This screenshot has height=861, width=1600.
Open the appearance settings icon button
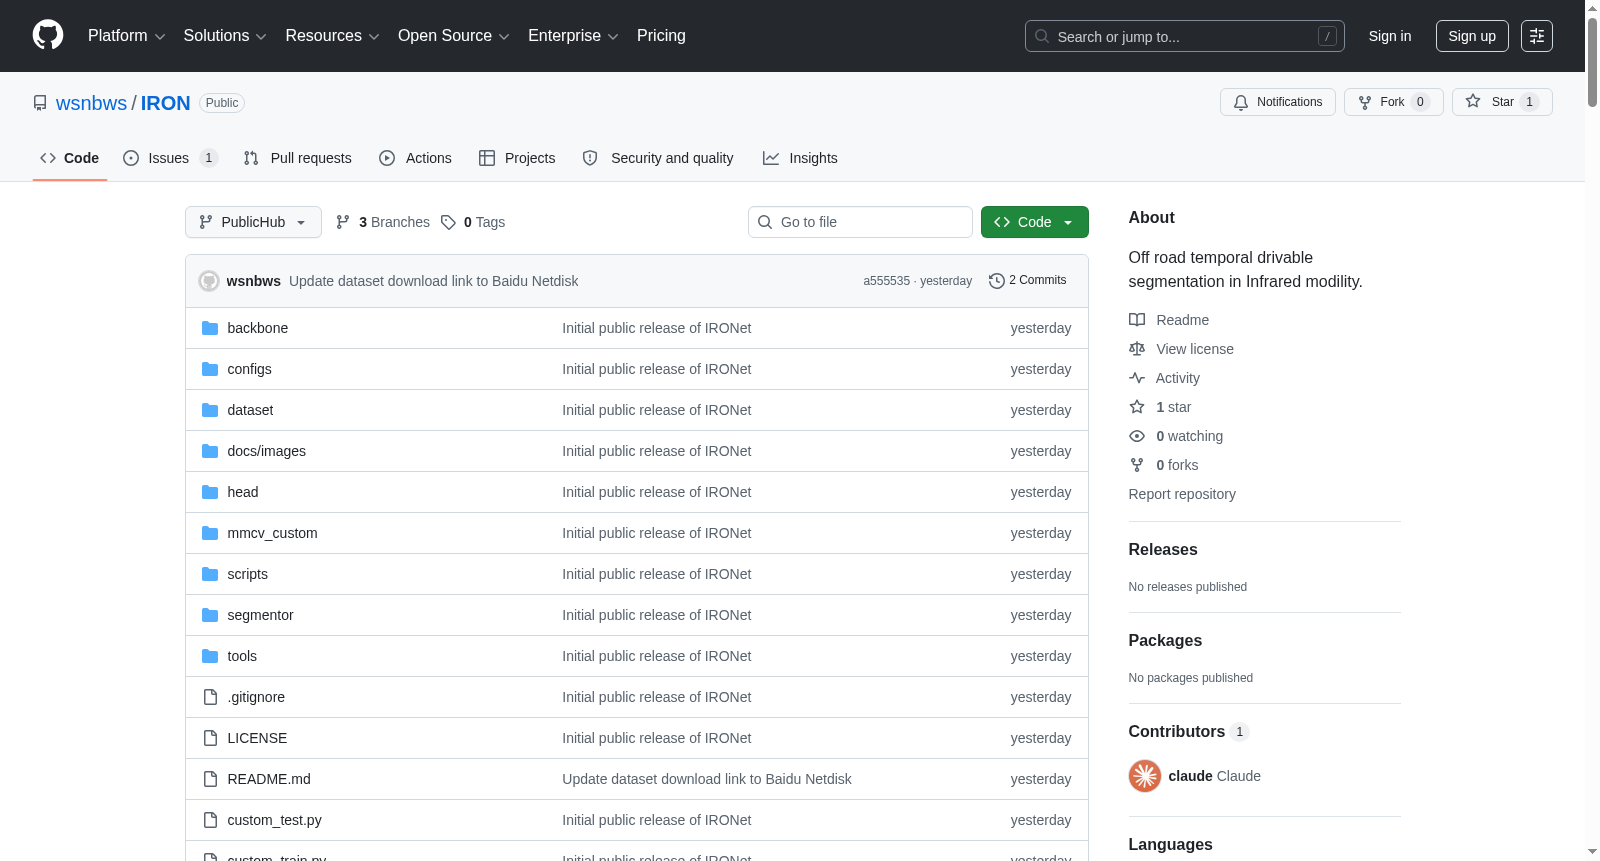[1537, 36]
